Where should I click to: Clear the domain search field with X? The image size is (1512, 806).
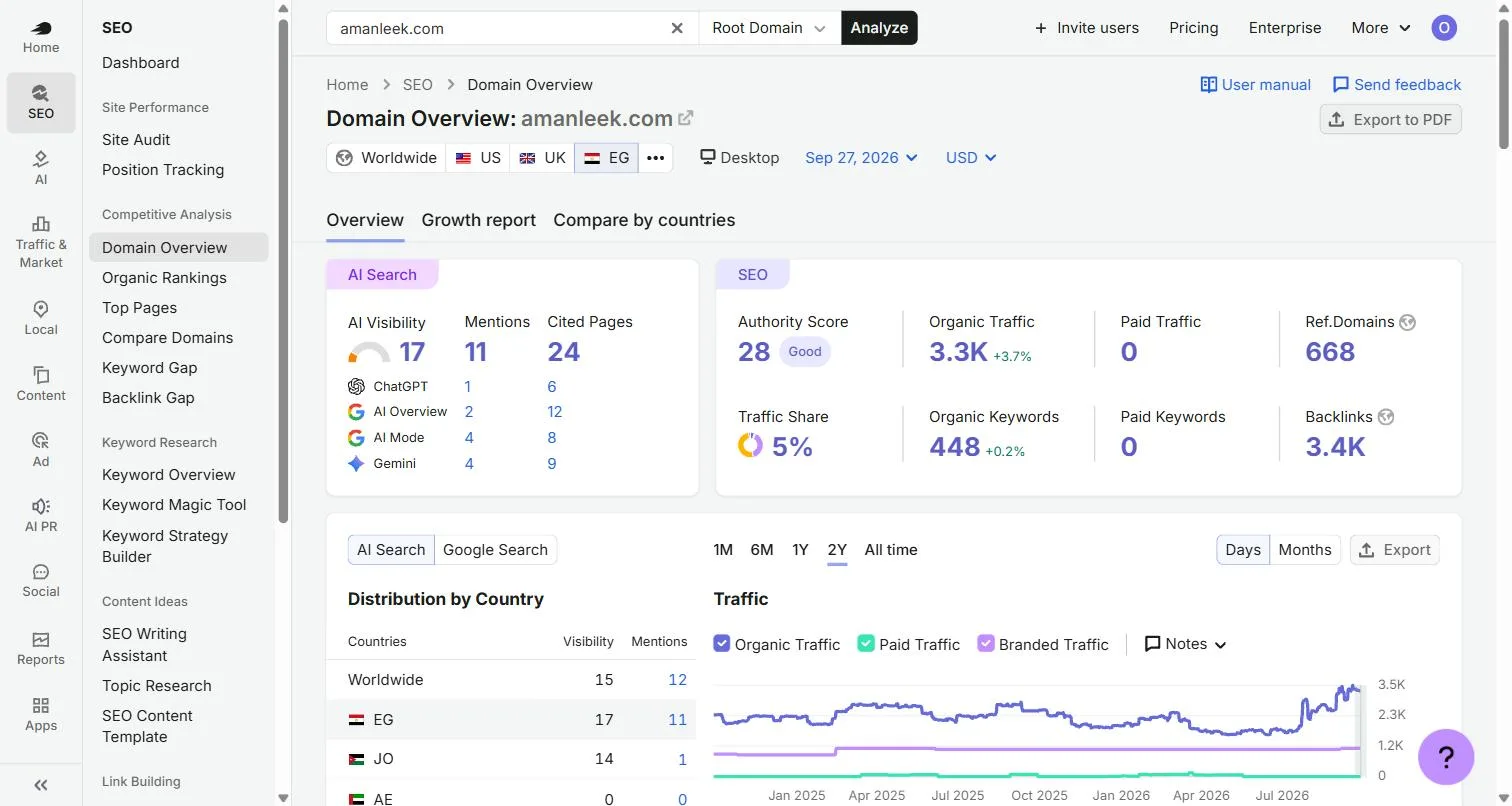pos(677,28)
